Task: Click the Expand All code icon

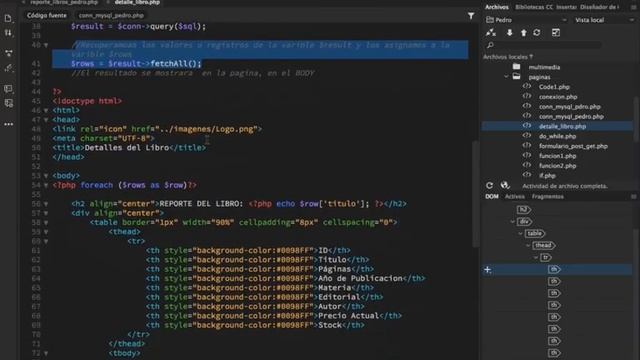Action: pos(8,53)
